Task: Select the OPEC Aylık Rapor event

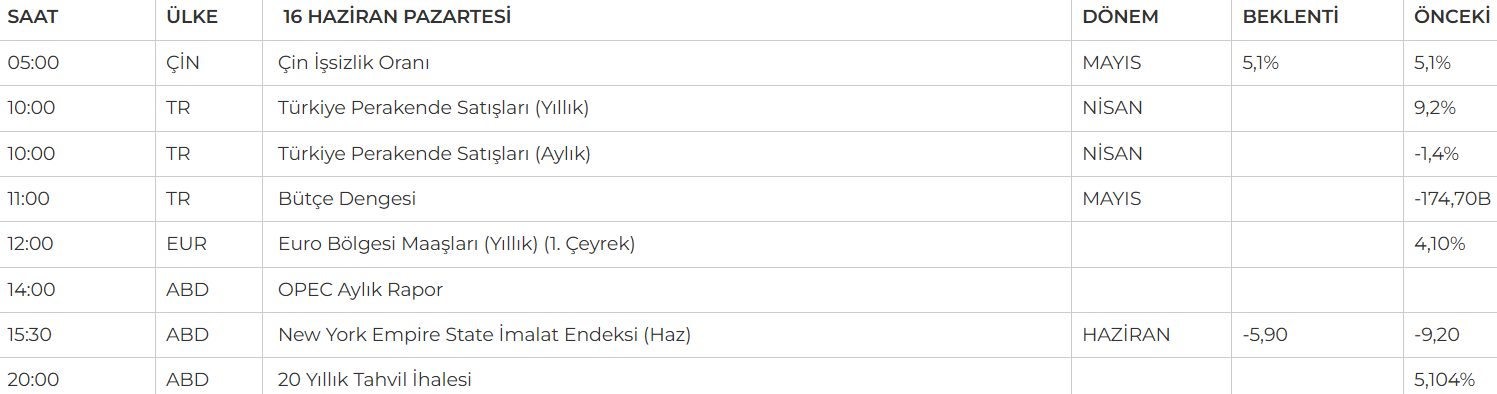Action: click(x=360, y=290)
